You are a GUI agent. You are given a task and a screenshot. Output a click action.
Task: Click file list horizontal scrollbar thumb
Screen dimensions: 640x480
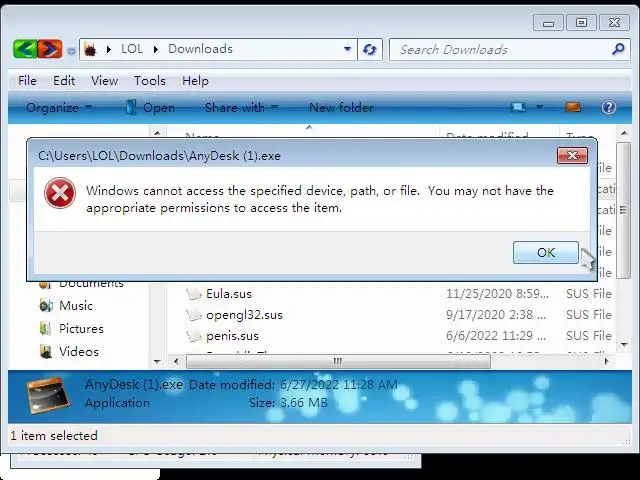coord(338,361)
